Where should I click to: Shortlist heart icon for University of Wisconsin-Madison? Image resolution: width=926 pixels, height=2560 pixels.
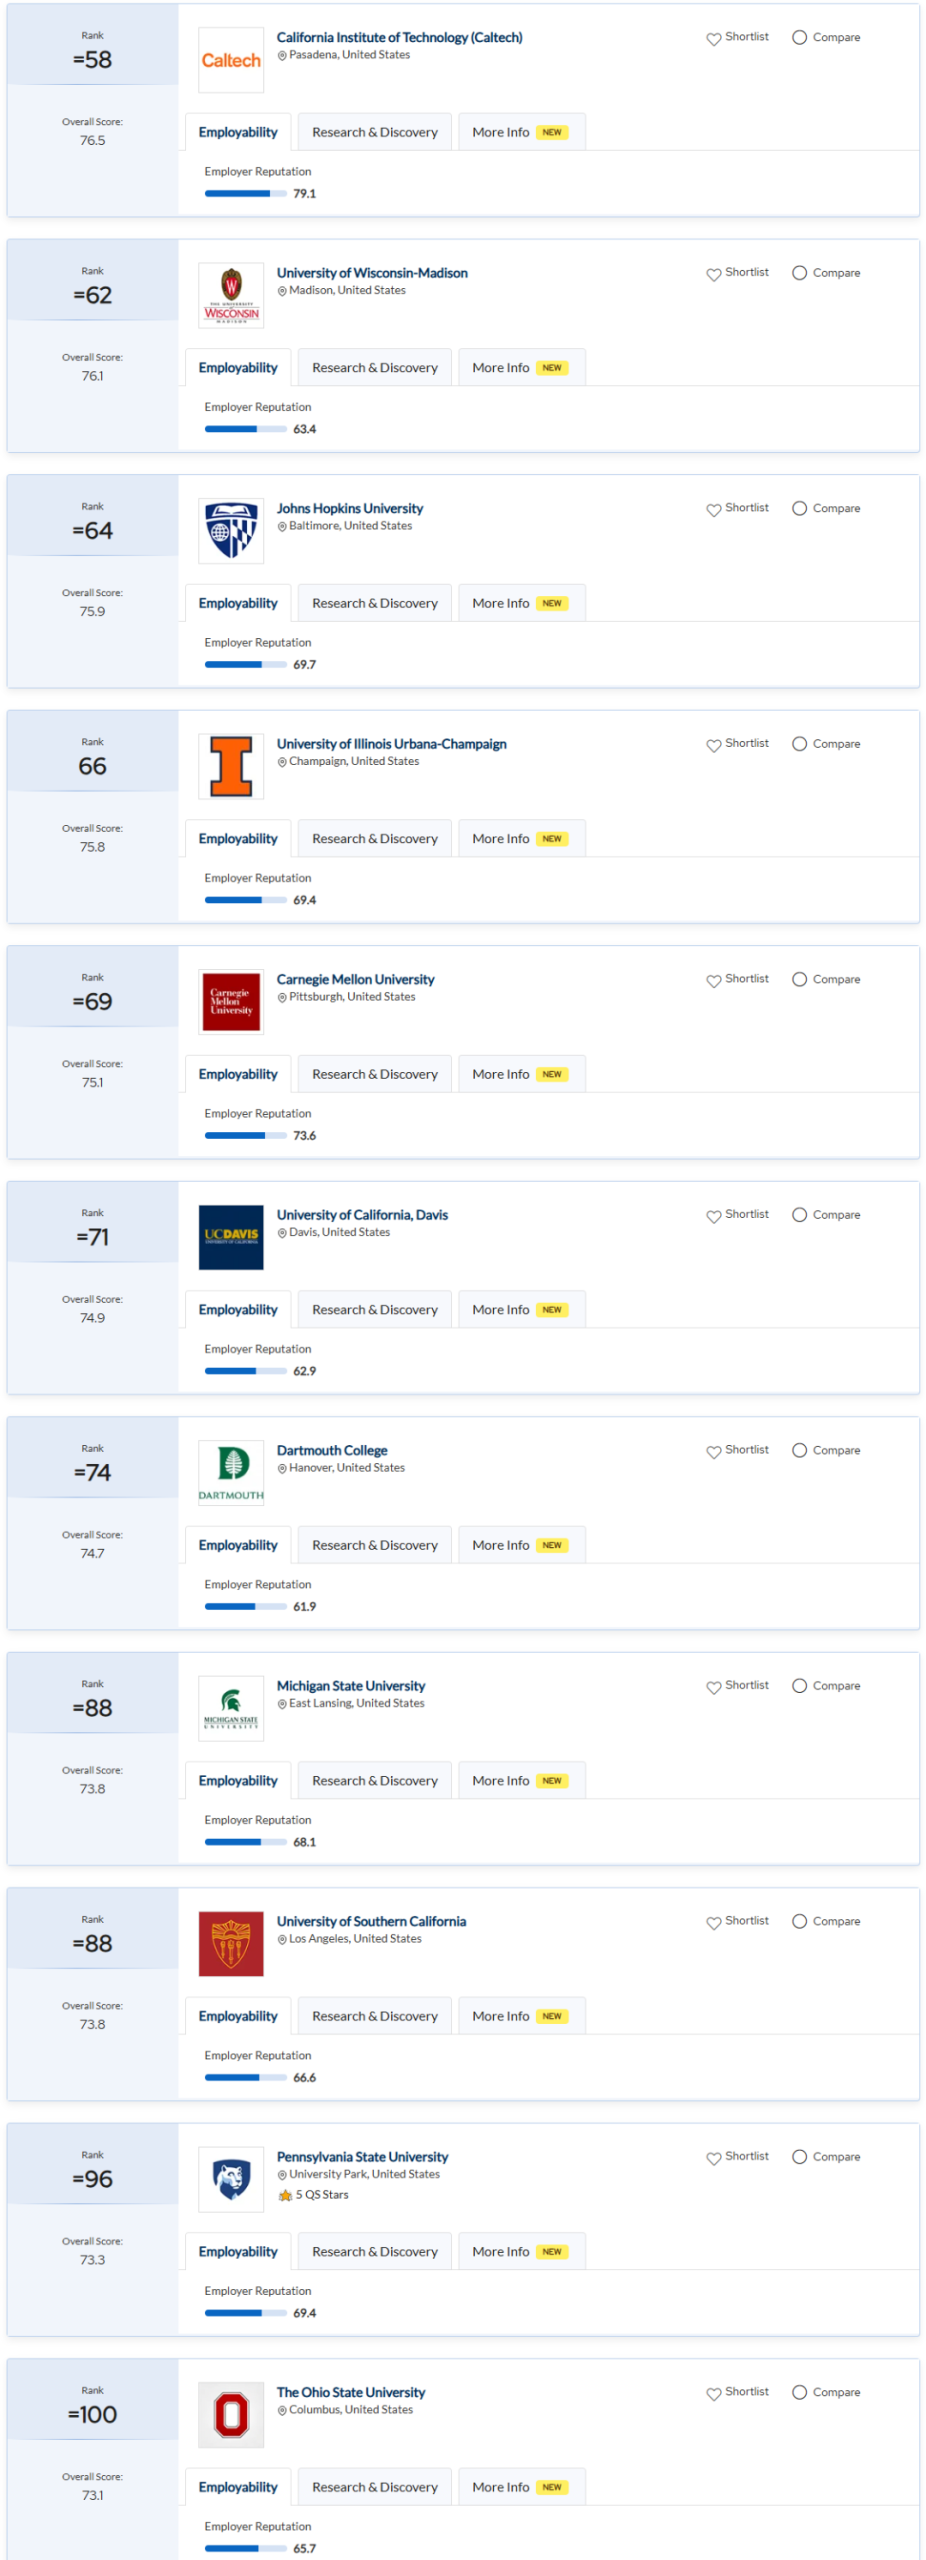coord(713,274)
